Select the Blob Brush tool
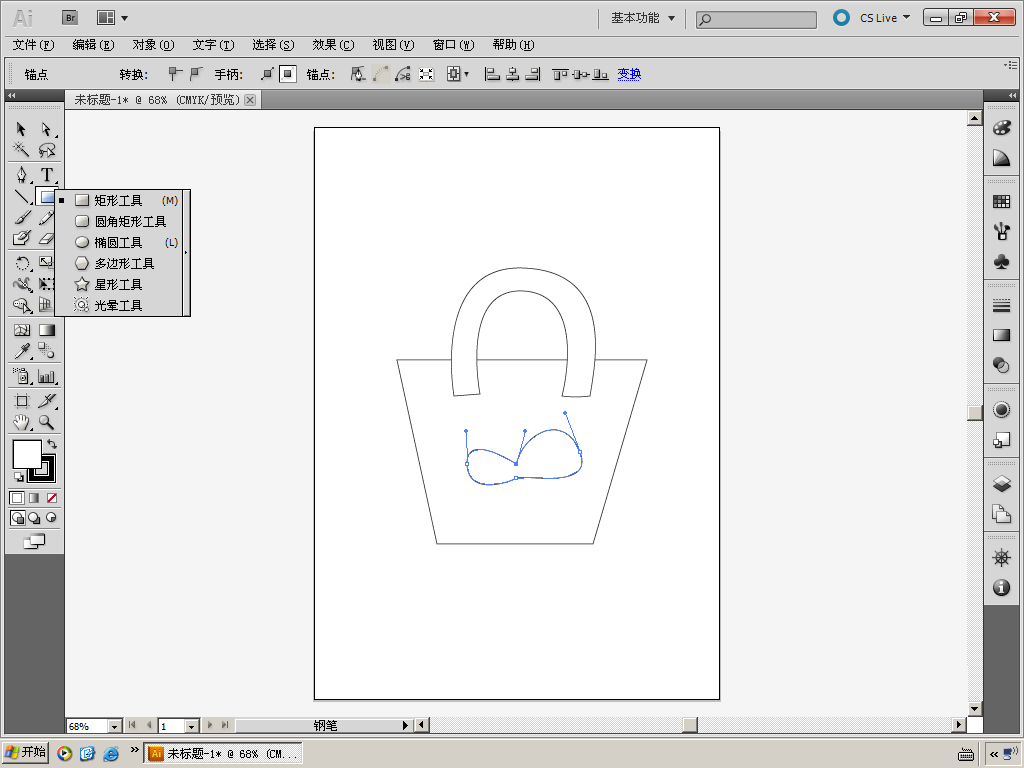1024x768 pixels. tap(21, 238)
